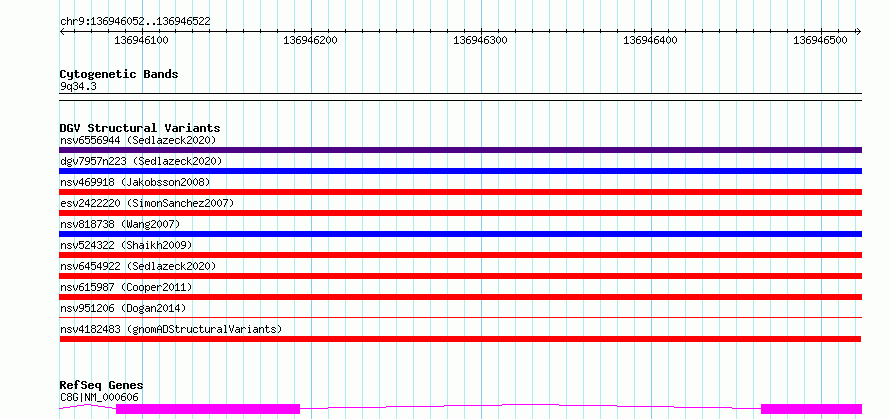Screen dimensions: 890x419
Task: Click the DGV Structural Variants track title
Action: tap(140, 128)
